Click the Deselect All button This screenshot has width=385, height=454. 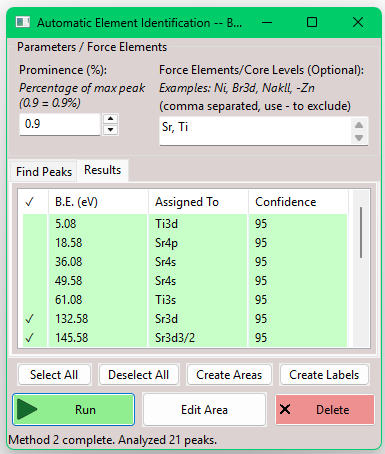point(139,375)
